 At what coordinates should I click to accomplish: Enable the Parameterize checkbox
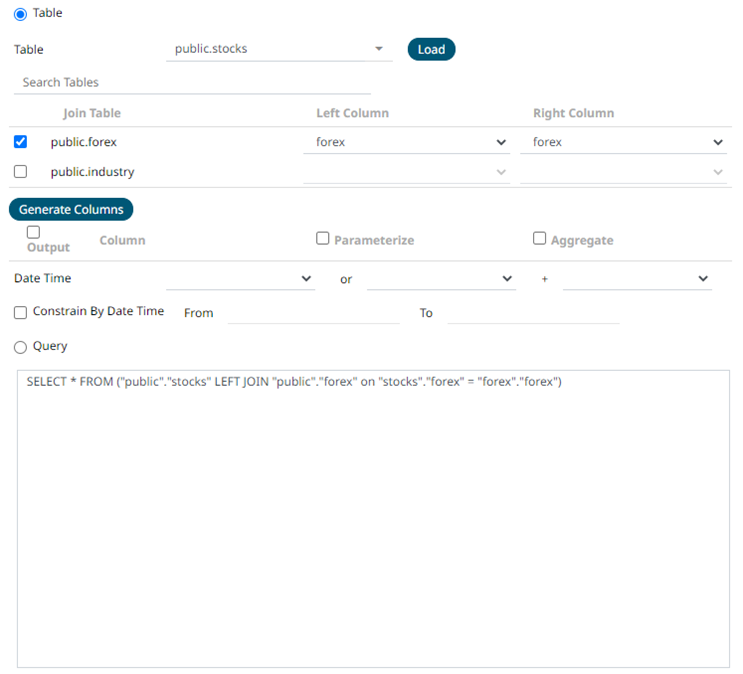(323, 239)
